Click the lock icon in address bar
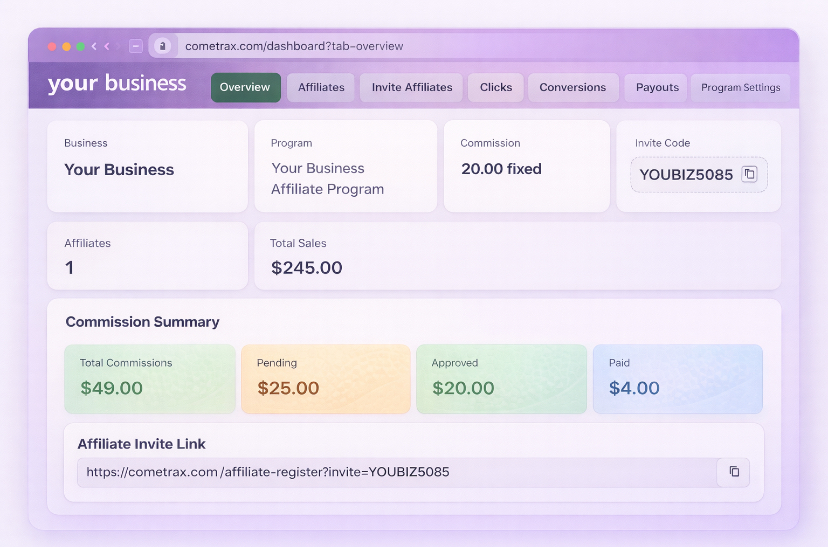This screenshot has height=547, width=828. [163, 46]
